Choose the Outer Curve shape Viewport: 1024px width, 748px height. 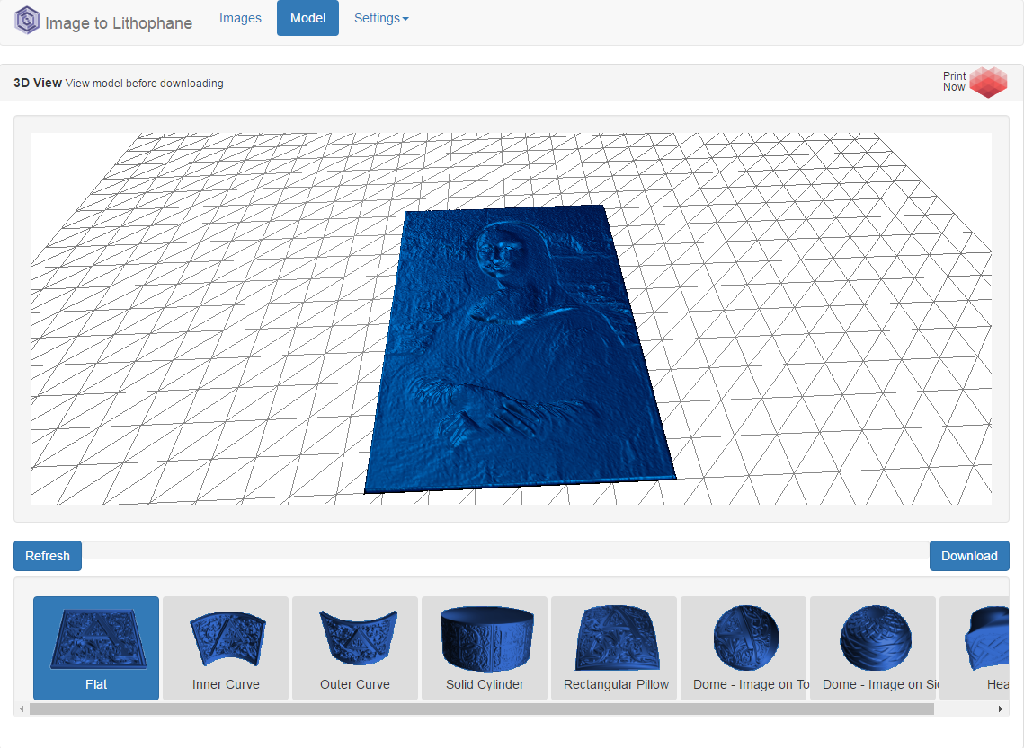tap(355, 647)
